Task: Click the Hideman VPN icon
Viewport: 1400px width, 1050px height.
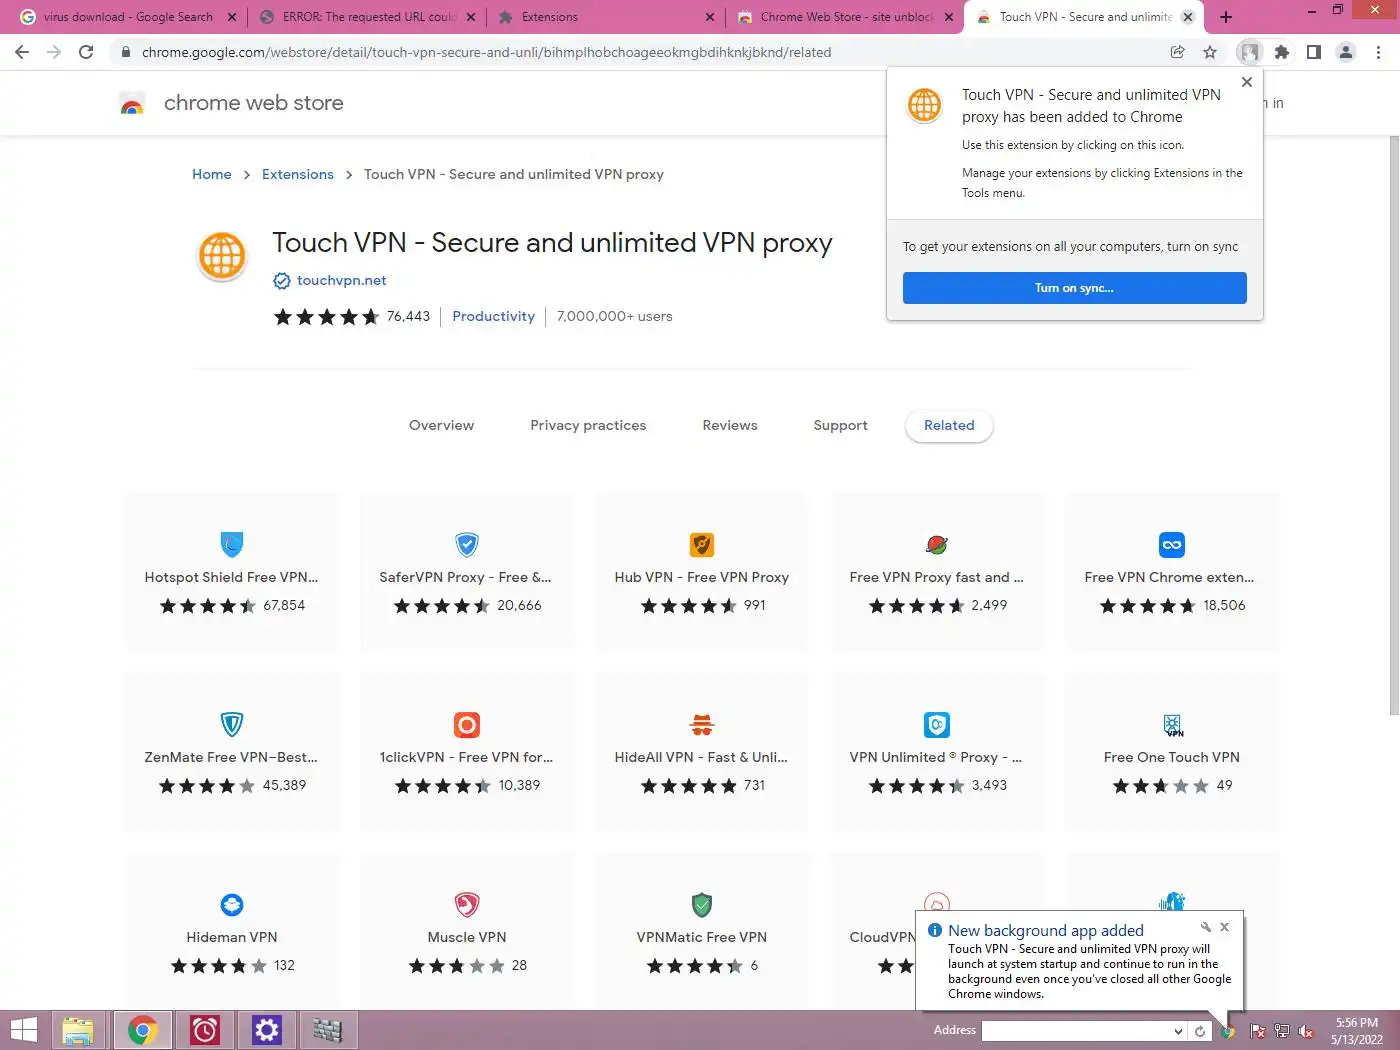Action: [x=232, y=904]
